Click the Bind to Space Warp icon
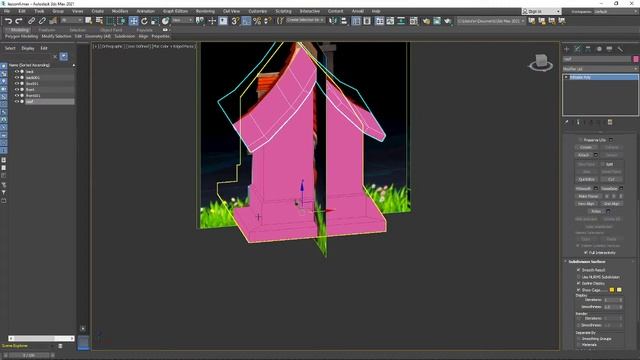This screenshot has height=360, width=640. pyautogui.click(x=53, y=21)
